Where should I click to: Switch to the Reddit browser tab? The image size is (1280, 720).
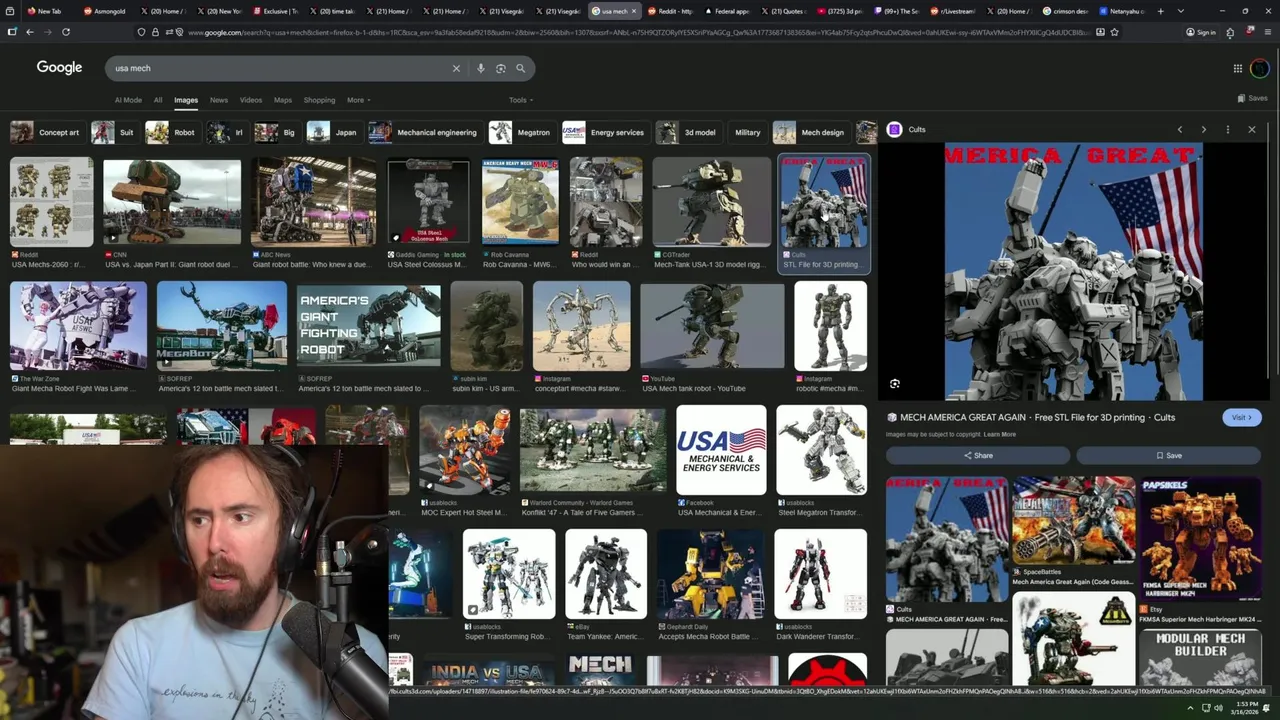coord(670,11)
